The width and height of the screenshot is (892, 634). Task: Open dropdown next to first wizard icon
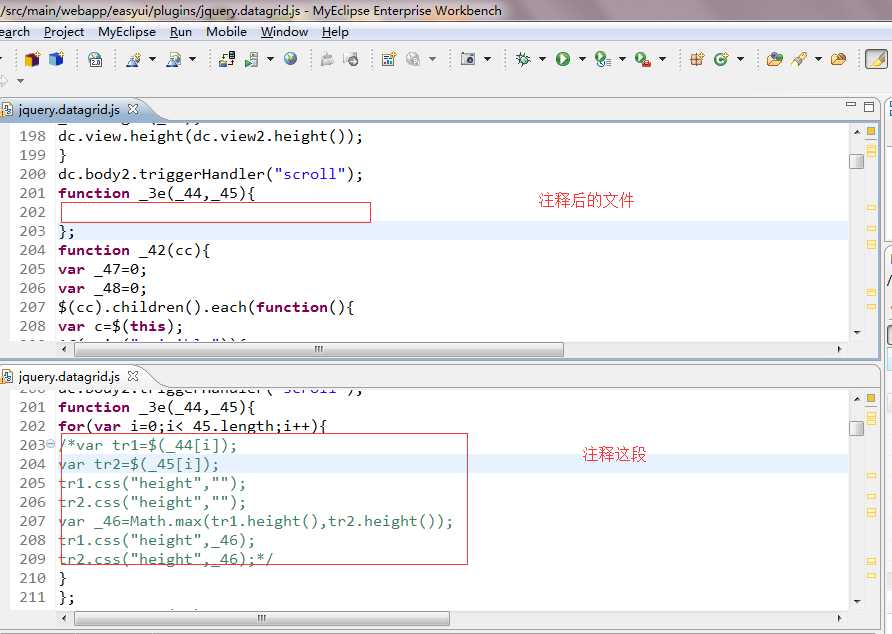click(152, 59)
